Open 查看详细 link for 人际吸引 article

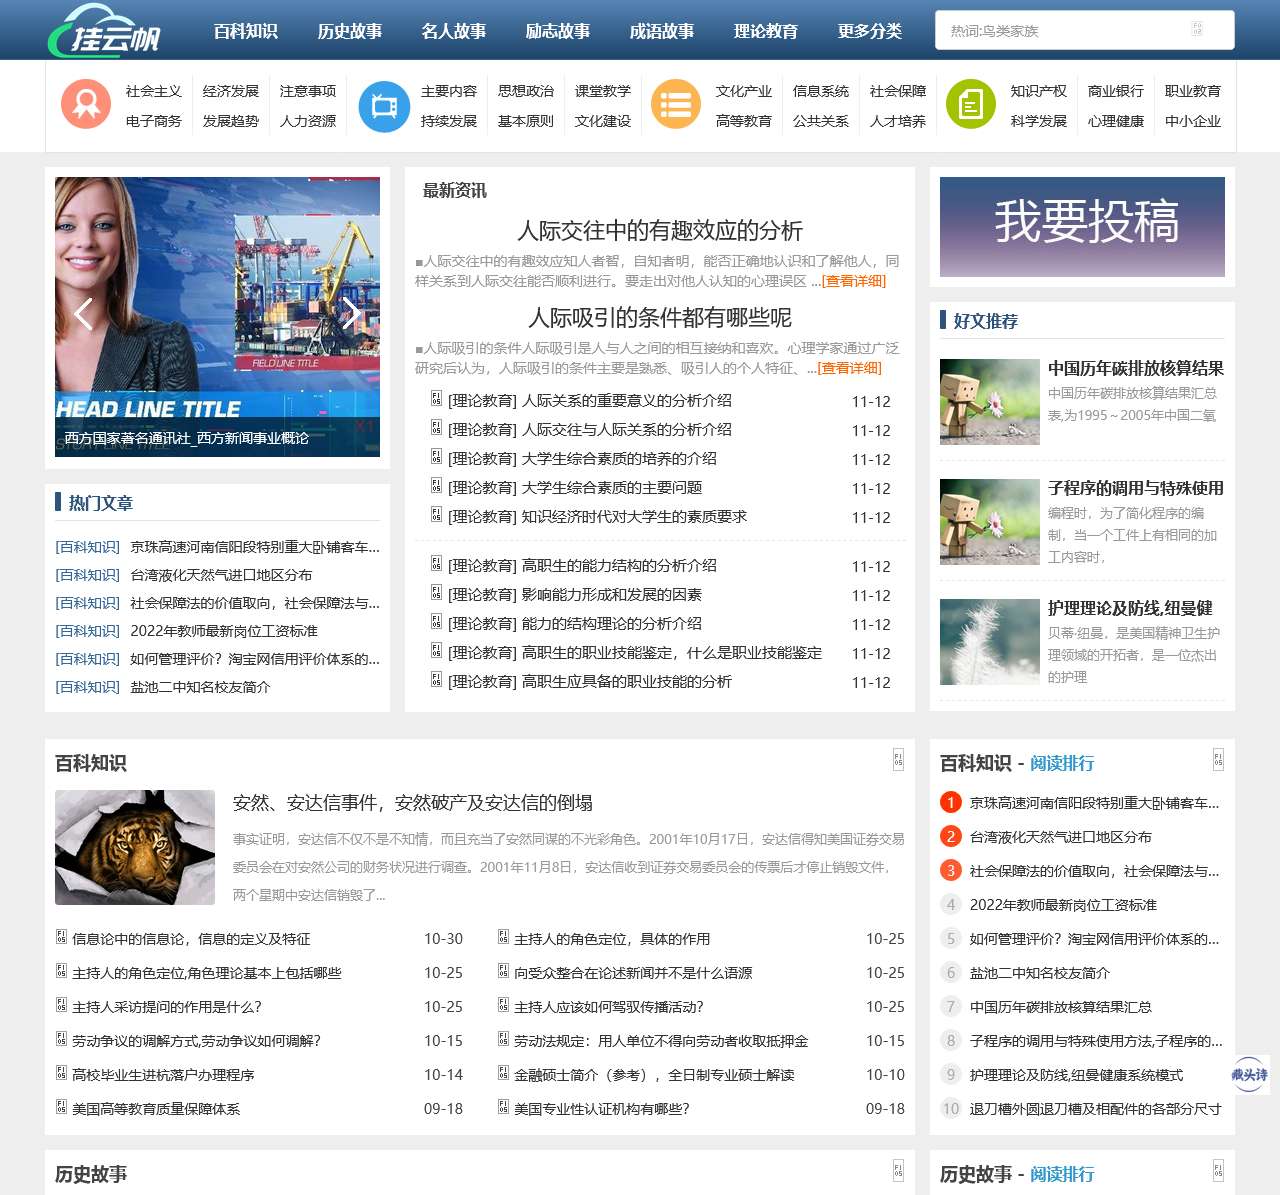[x=849, y=368]
